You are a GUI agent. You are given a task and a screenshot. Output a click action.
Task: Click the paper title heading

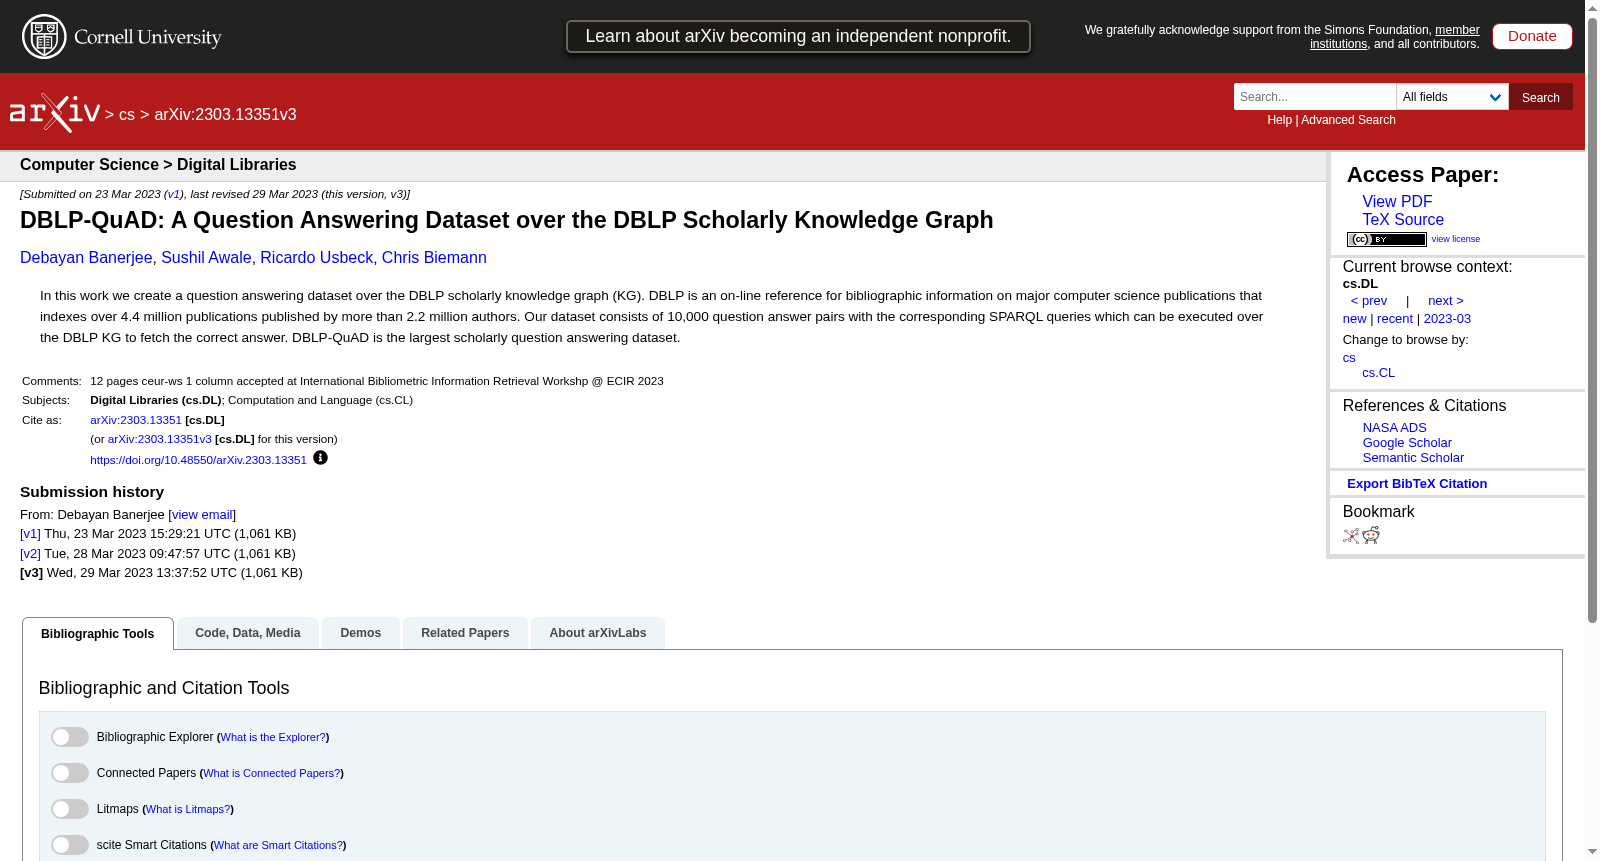[x=507, y=220]
